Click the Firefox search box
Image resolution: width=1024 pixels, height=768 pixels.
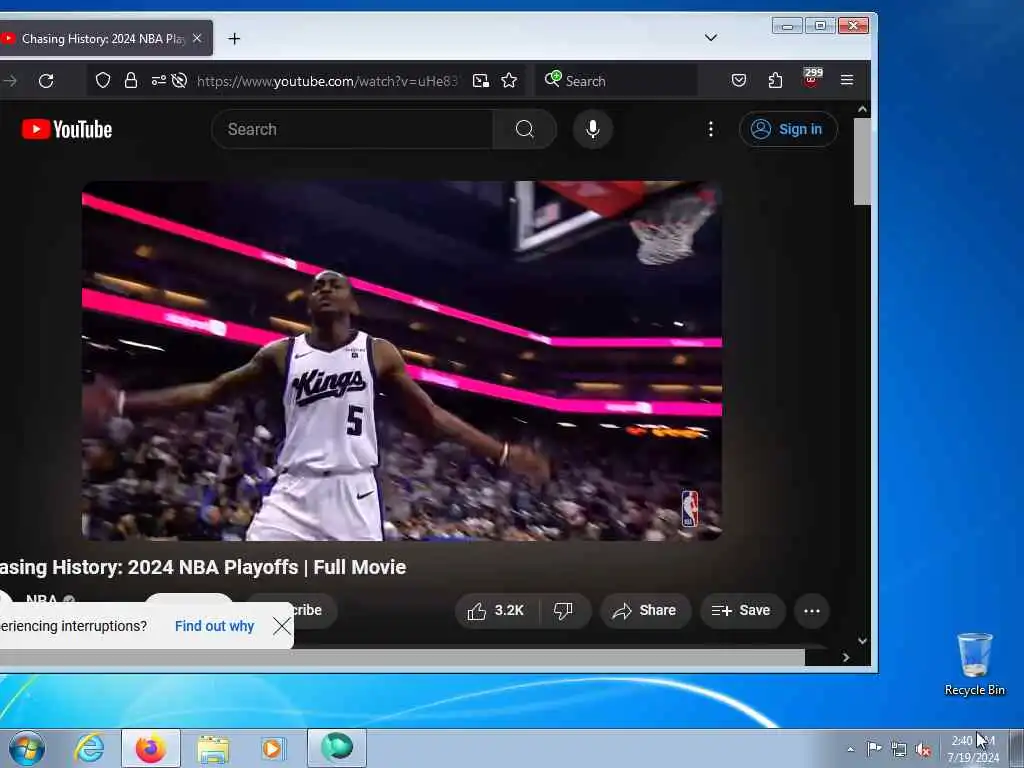coord(616,81)
